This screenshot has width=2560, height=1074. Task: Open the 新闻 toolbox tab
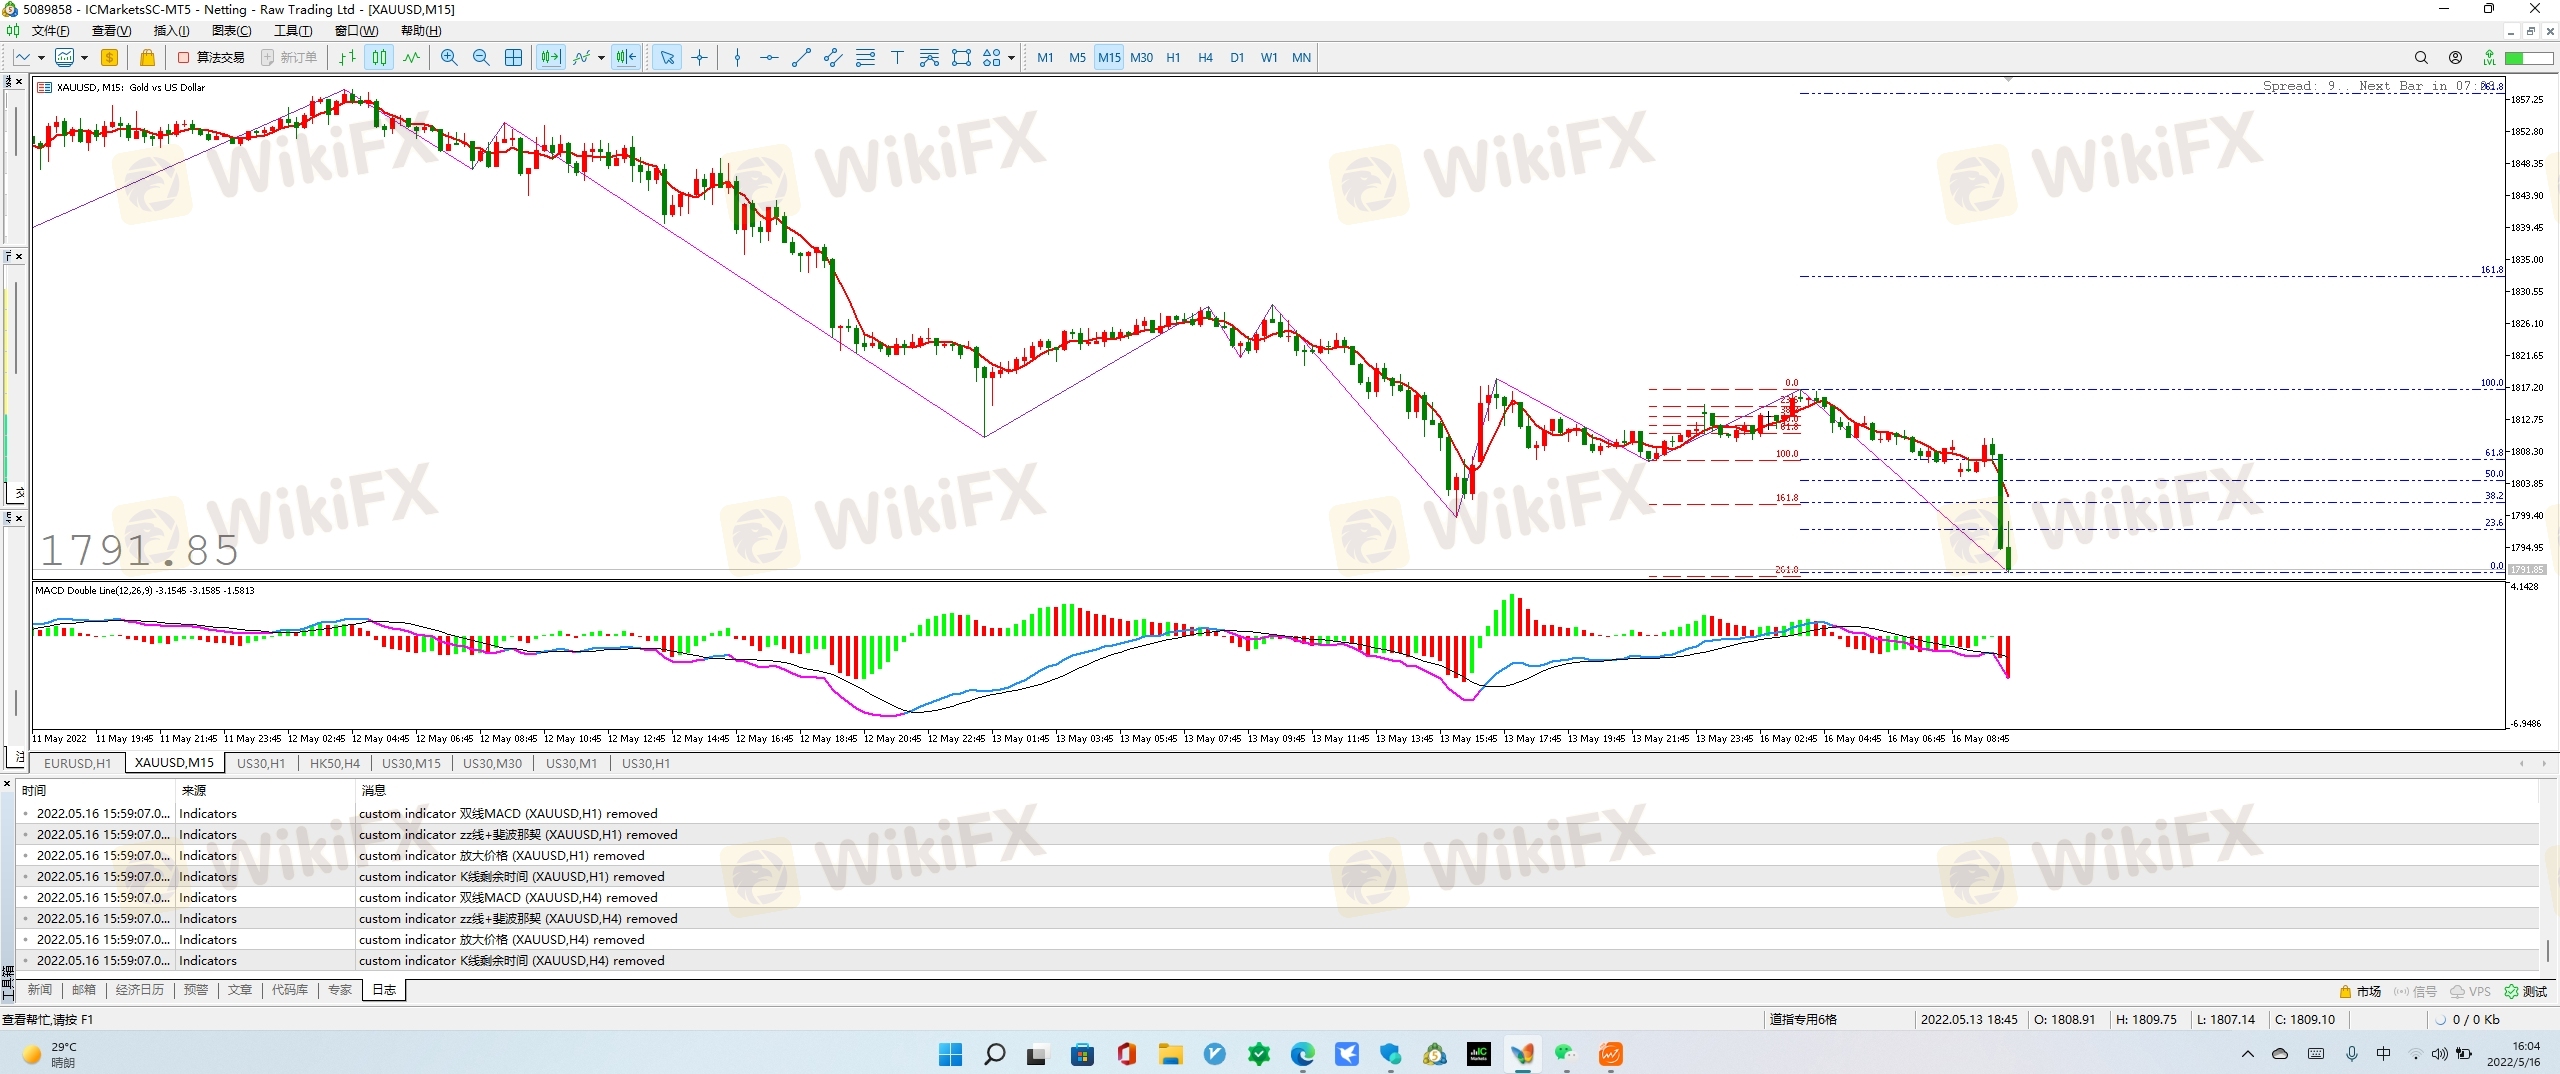[x=40, y=990]
